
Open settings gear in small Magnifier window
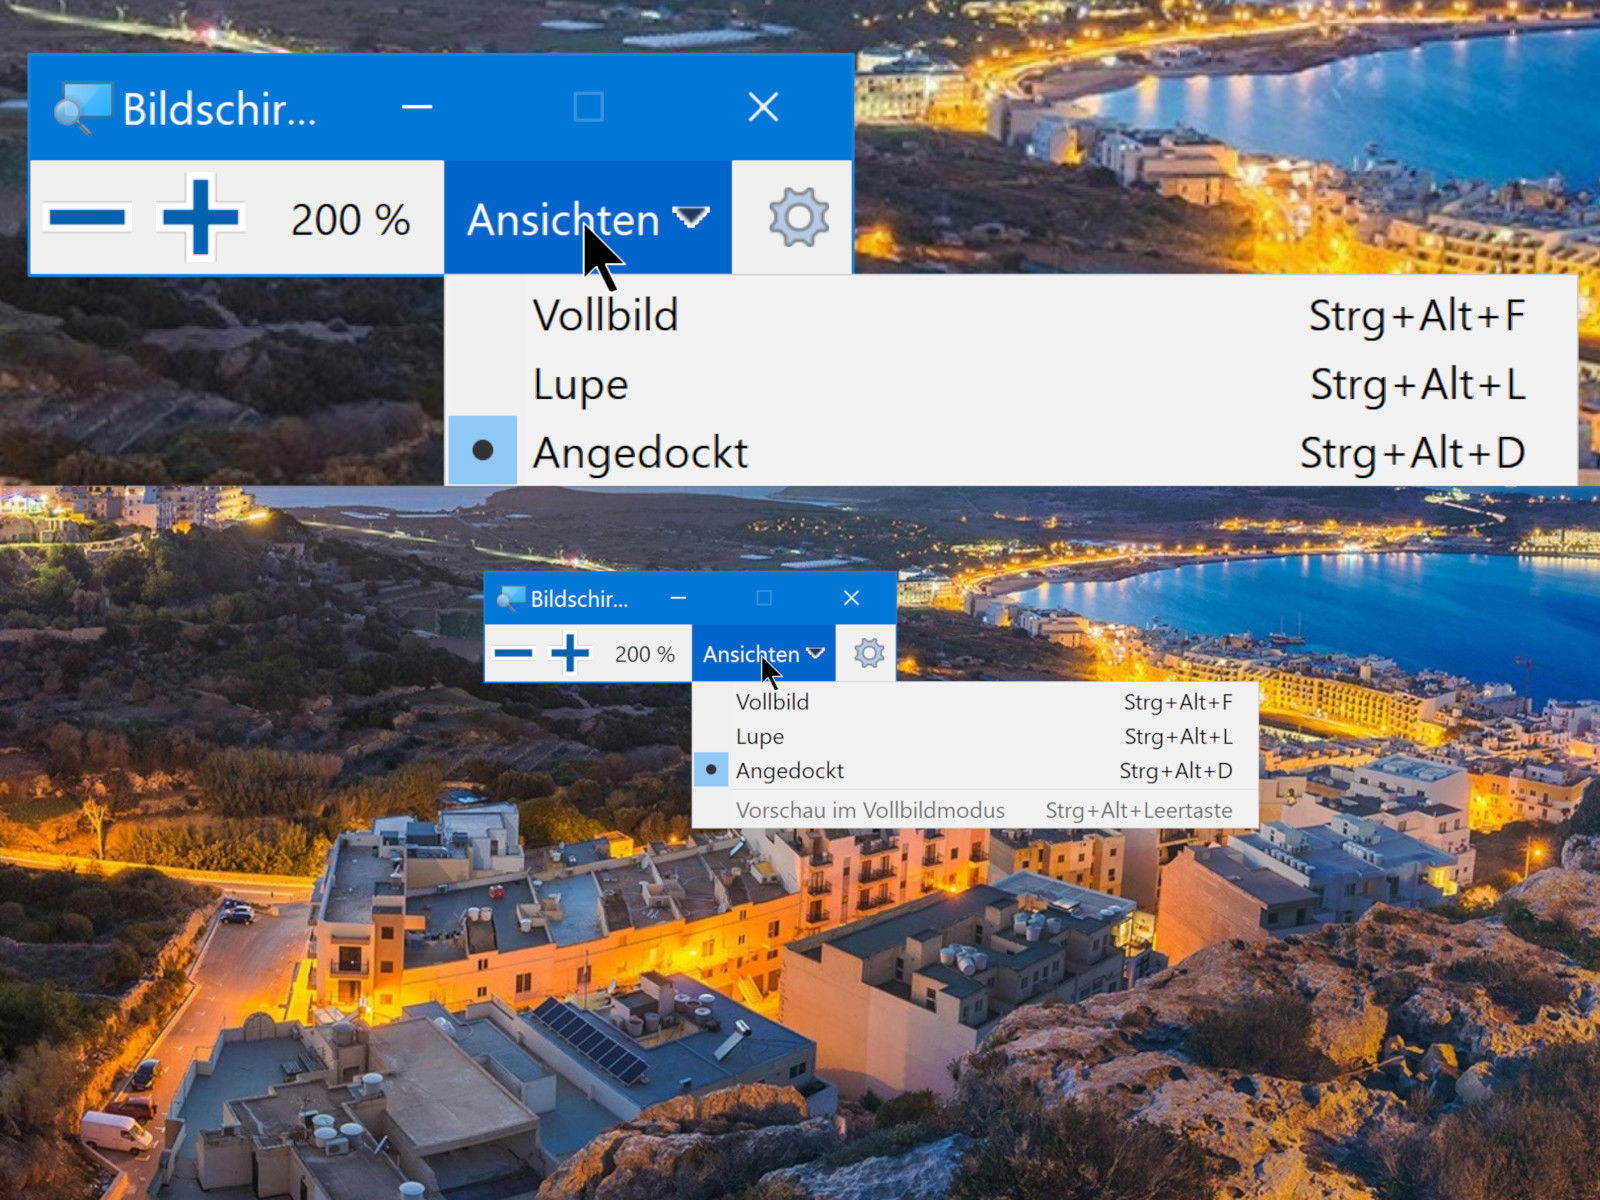(868, 654)
